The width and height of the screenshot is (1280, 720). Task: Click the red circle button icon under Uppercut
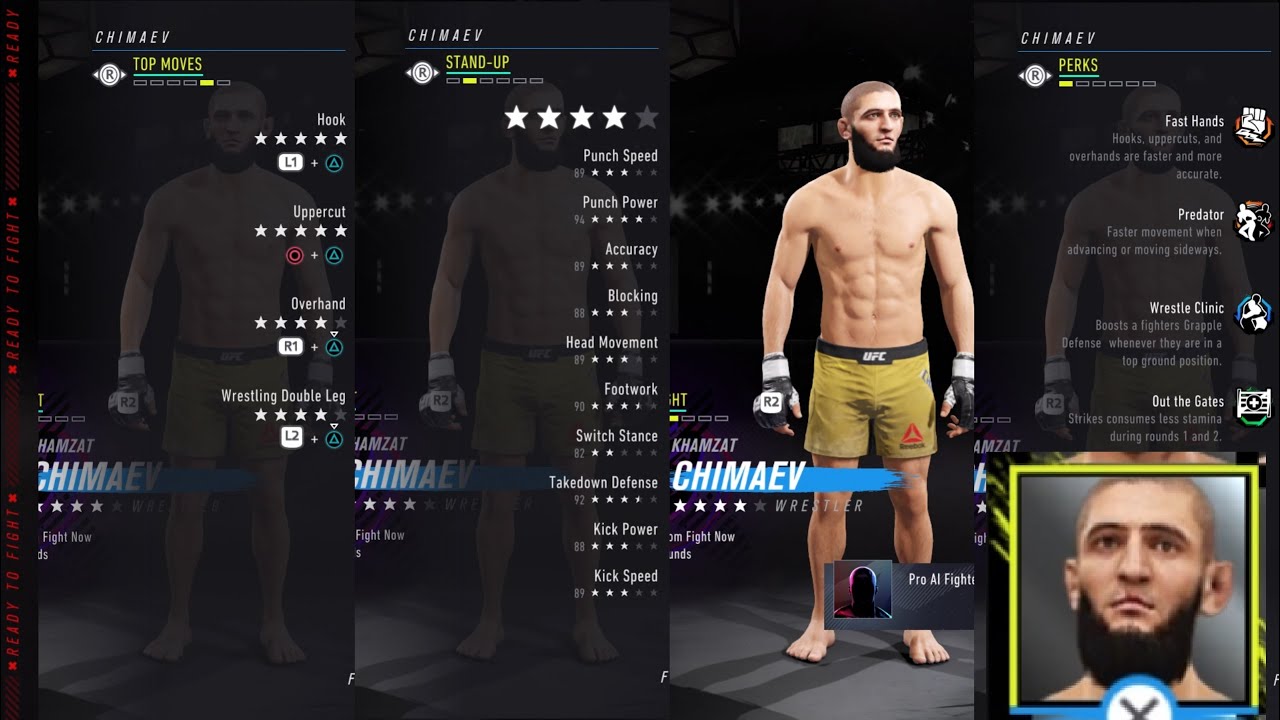294,256
